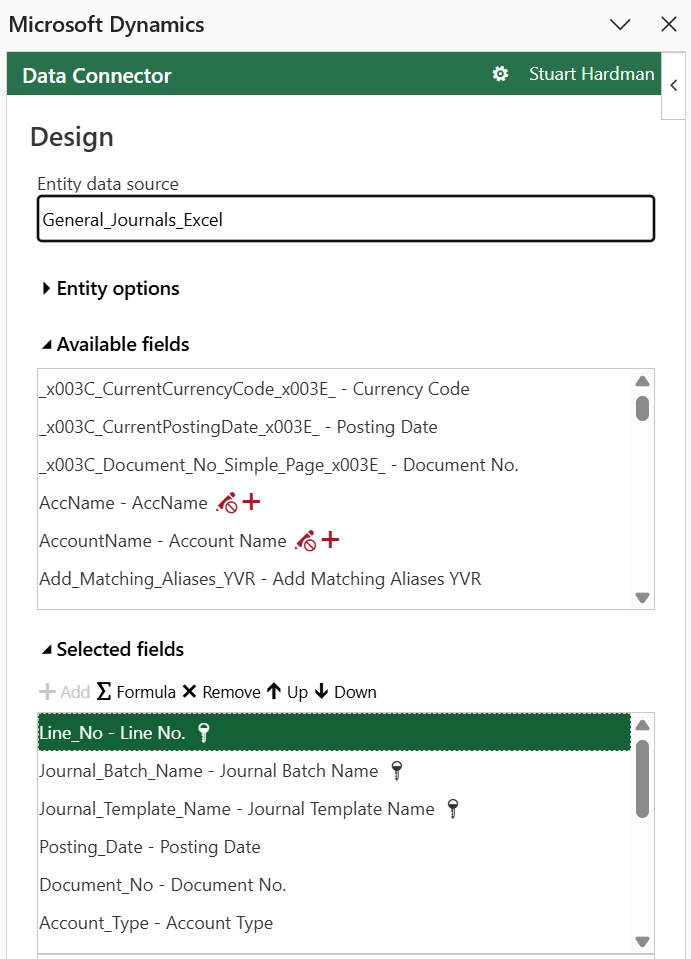Click the Add button above Selected fields
Screen dimensions: 691x959
tap(62, 691)
